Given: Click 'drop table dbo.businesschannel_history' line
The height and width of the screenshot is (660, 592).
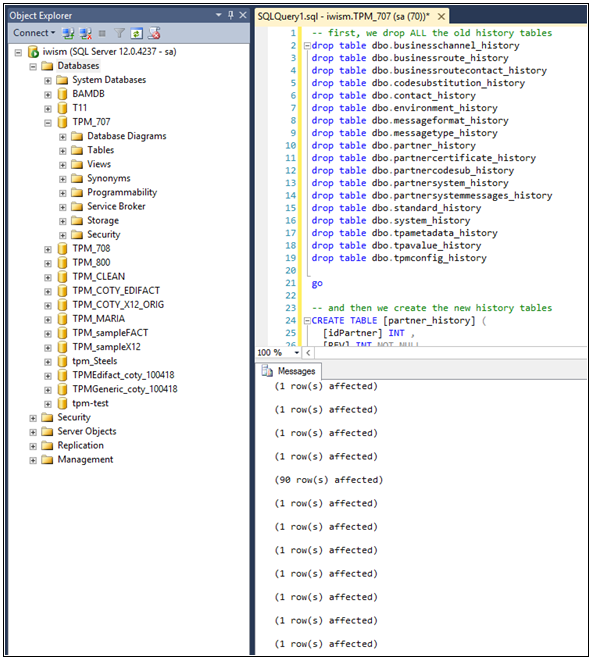Looking at the screenshot, I should (415, 45).
